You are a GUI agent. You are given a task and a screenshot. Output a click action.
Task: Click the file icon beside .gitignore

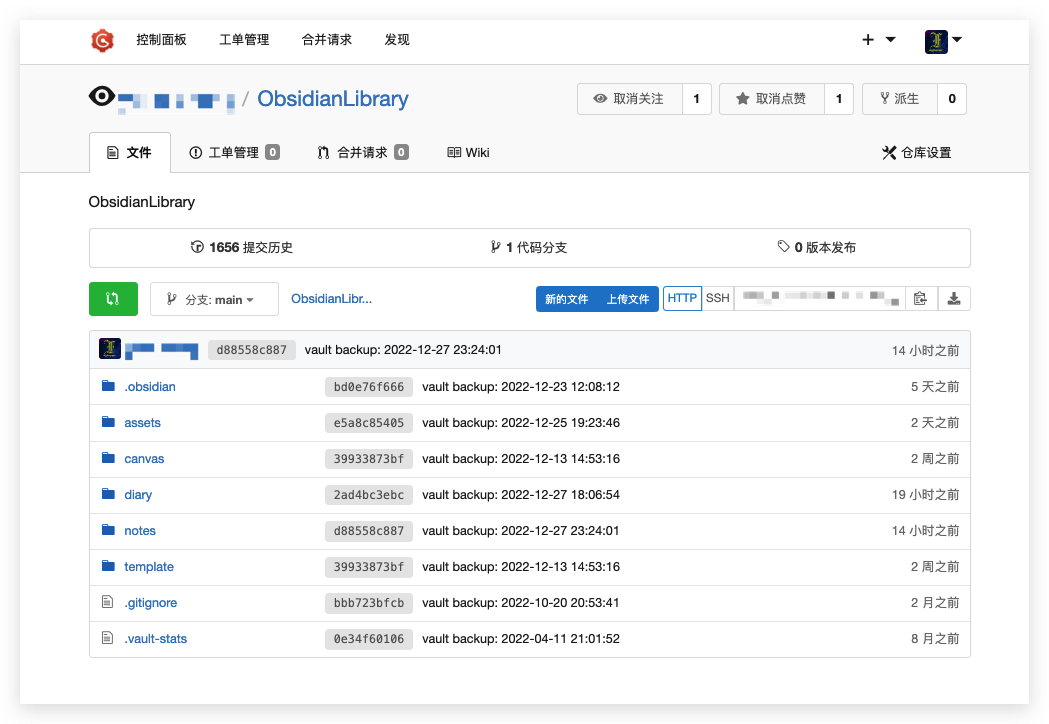(108, 602)
